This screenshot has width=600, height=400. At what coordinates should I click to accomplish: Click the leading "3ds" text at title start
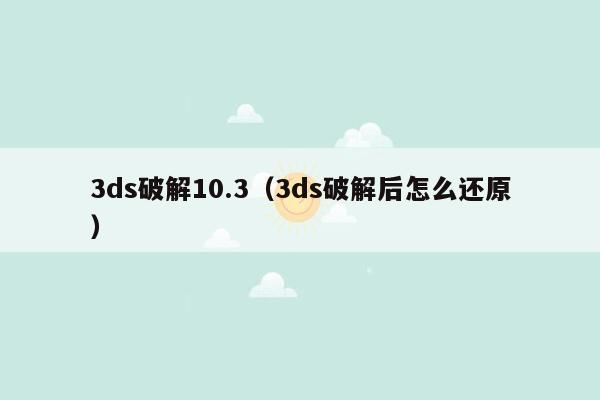114,189
